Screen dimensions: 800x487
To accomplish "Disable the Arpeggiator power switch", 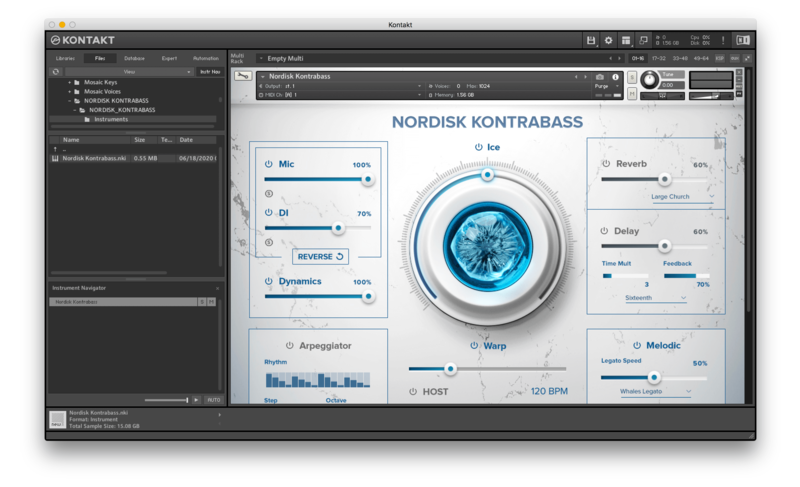I will point(290,345).
